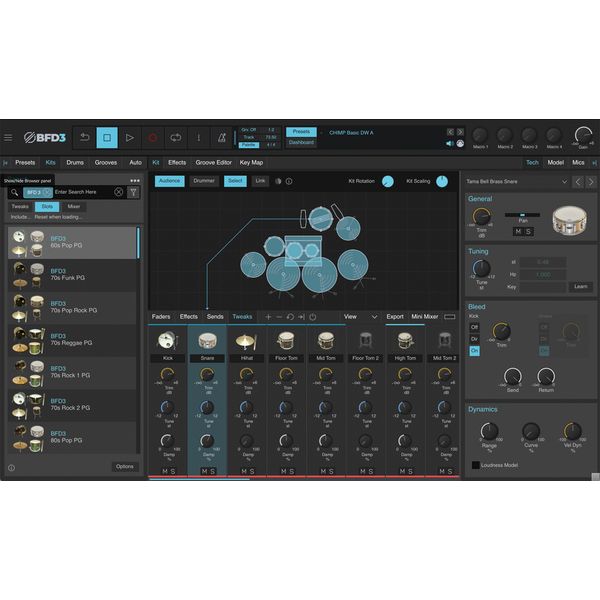Switch to the Groove Editor tab
The height and width of the screenshot is (600, 600).
[214, 163]
